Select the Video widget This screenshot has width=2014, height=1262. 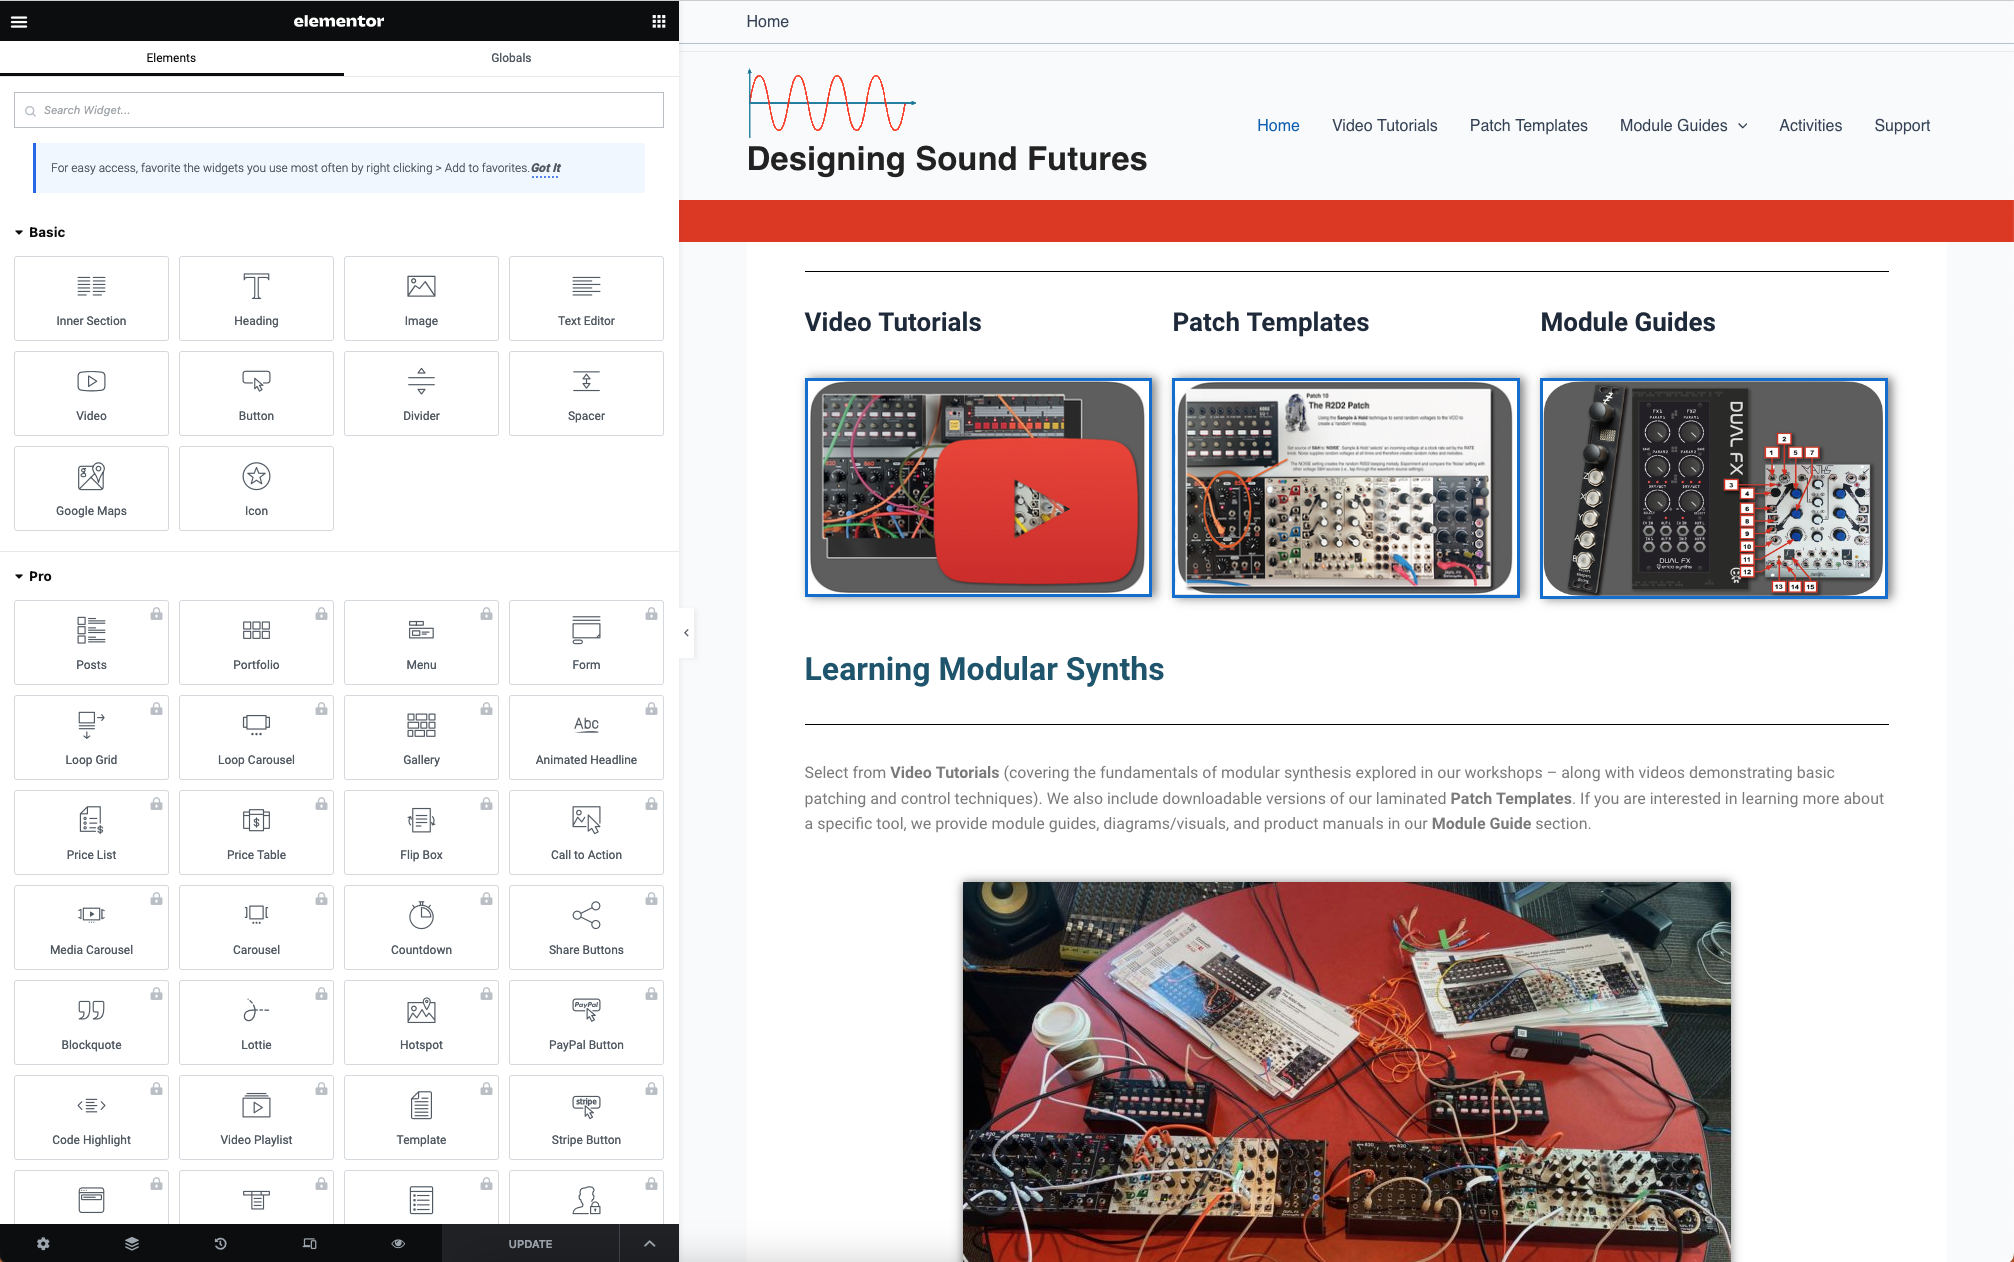point(91,393)
